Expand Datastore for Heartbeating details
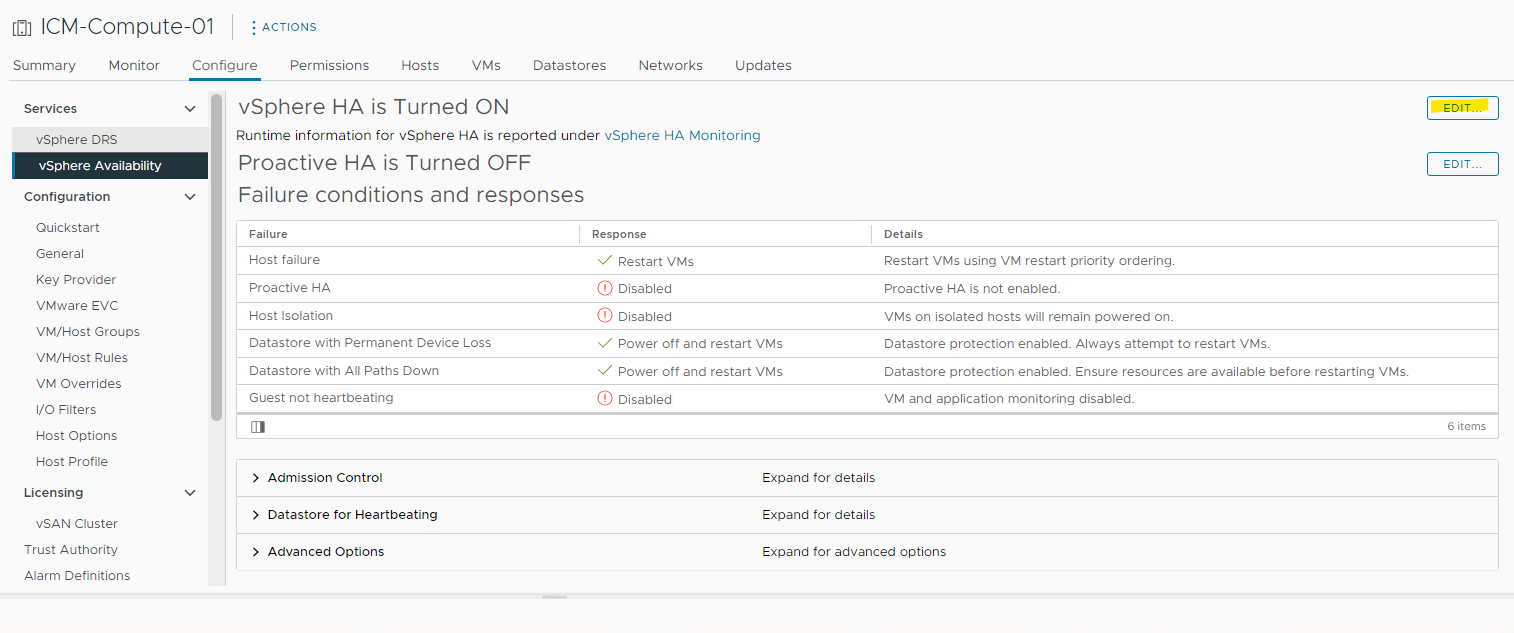The height and width of the screenshot is (633, 1514). coord(256,515)
